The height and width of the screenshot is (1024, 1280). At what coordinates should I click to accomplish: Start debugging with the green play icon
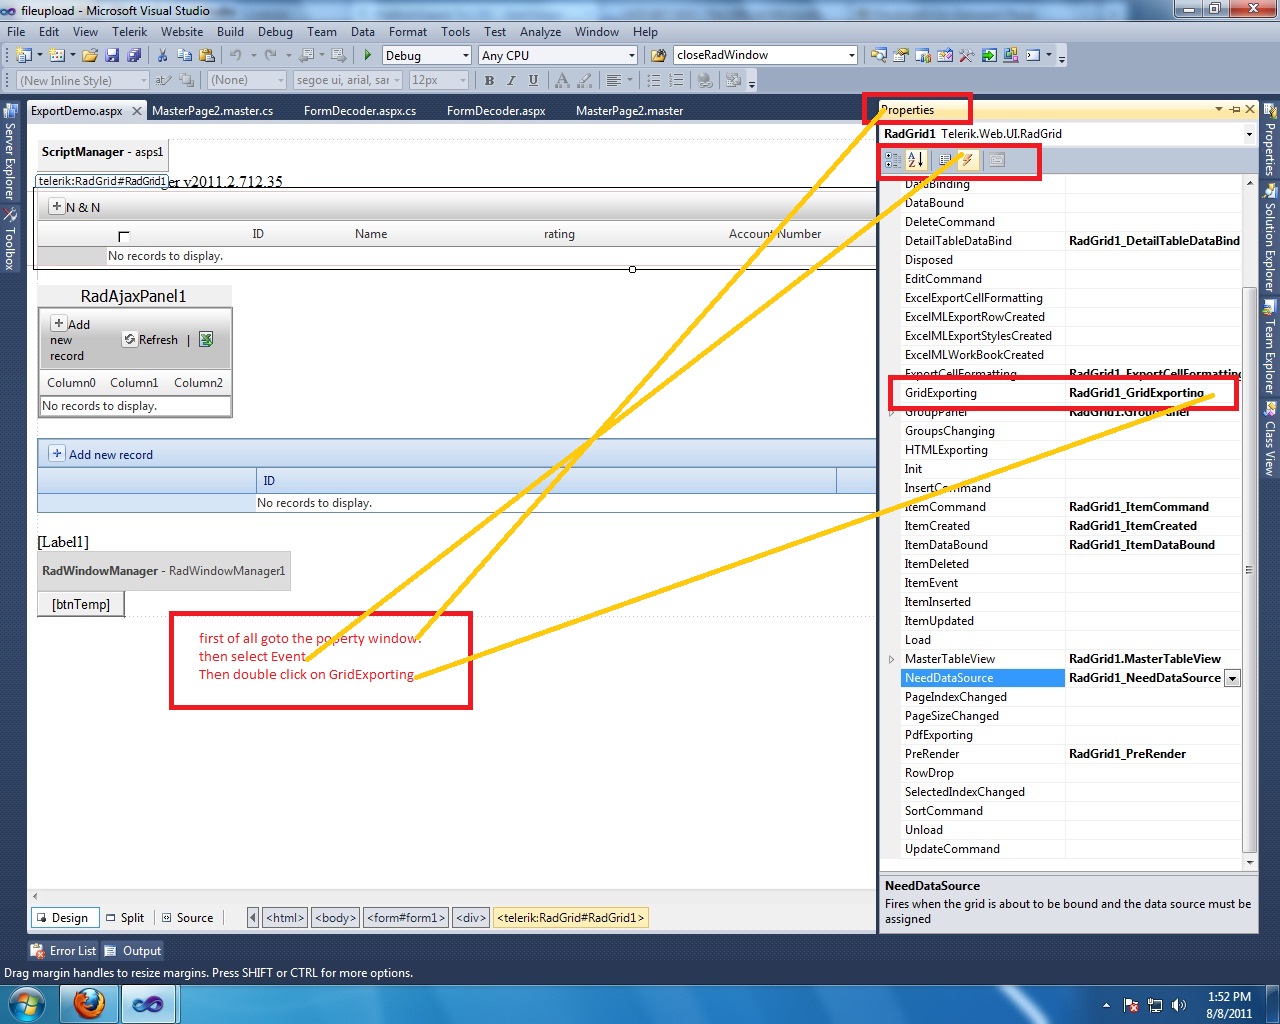(368, 56)
